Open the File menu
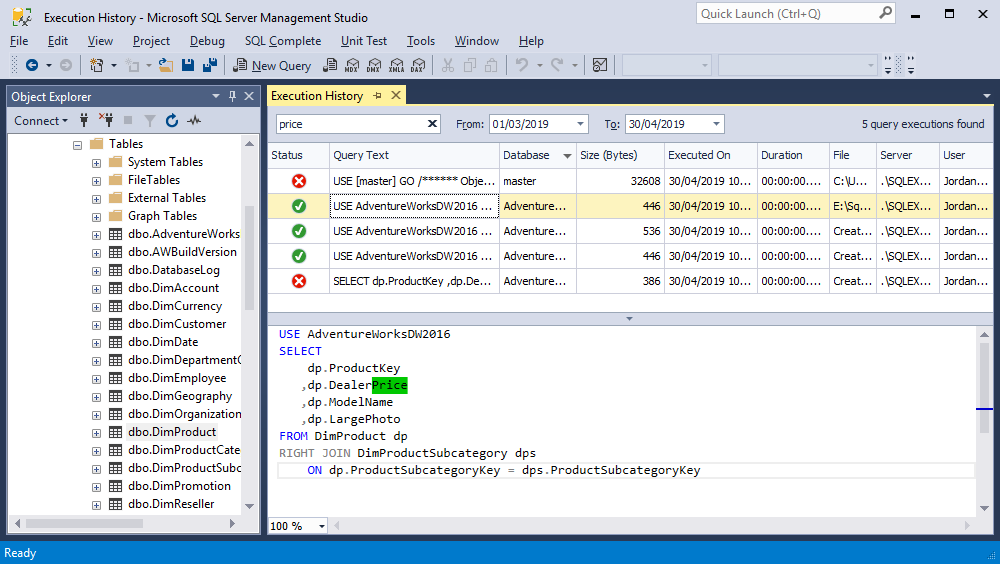This screenshot has width=1000, height=564. click(x=19, y=41)
